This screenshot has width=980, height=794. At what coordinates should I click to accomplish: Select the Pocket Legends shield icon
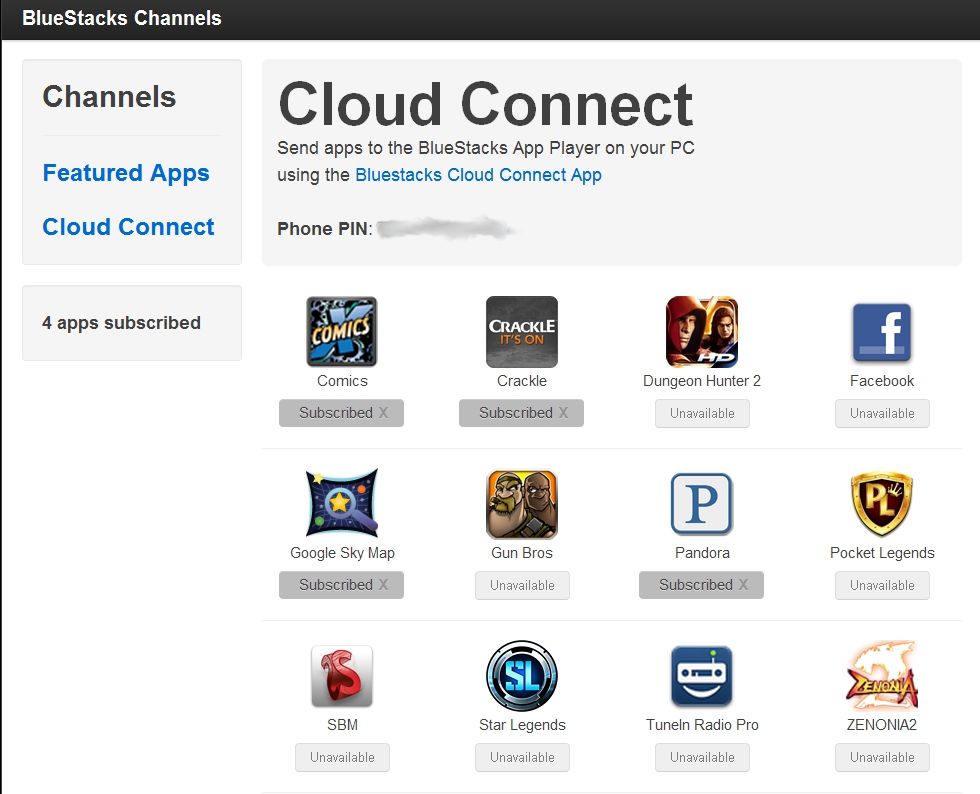pyautogui.click(x=881, y=503)
